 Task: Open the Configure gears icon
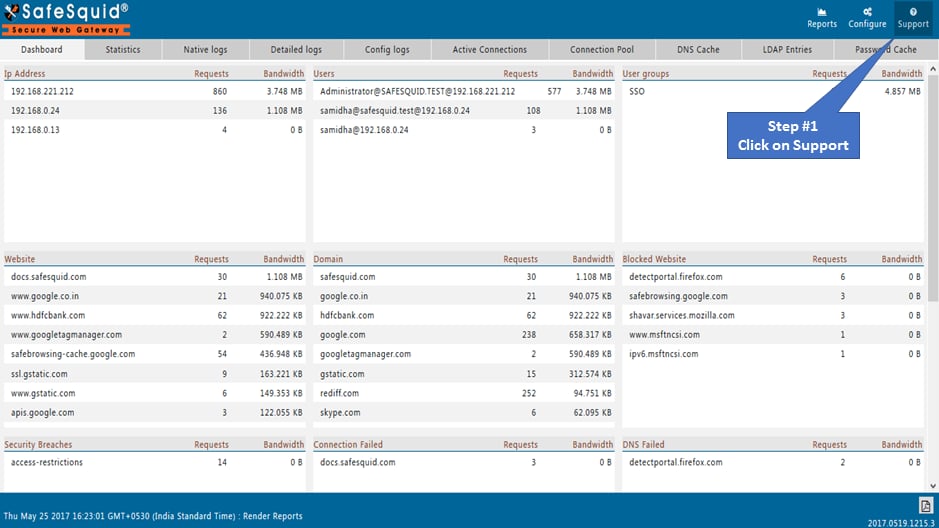tap(867, 12)
